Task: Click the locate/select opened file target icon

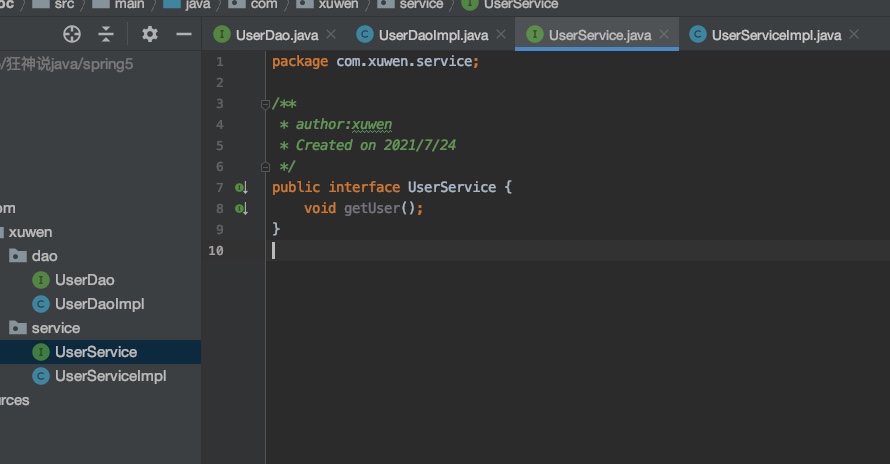Action: pyautogui.click(x=71, y=34)
